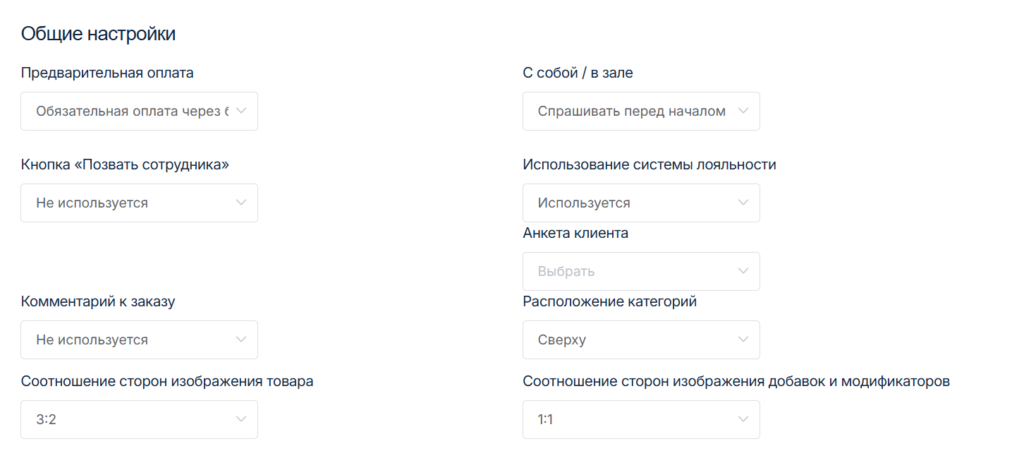Click the Анкета клиента label
Screen dimensions: 1024x463
coord(575,233)
